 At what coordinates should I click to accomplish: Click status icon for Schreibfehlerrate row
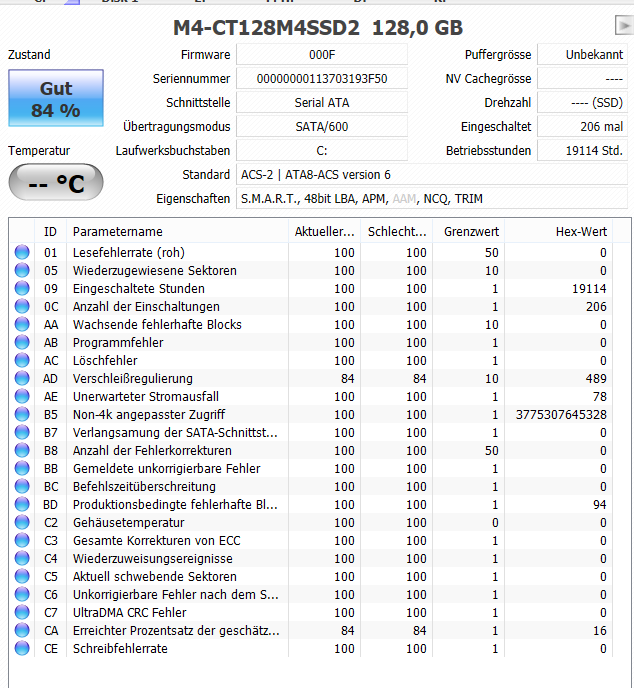click(x=22, y=648)
